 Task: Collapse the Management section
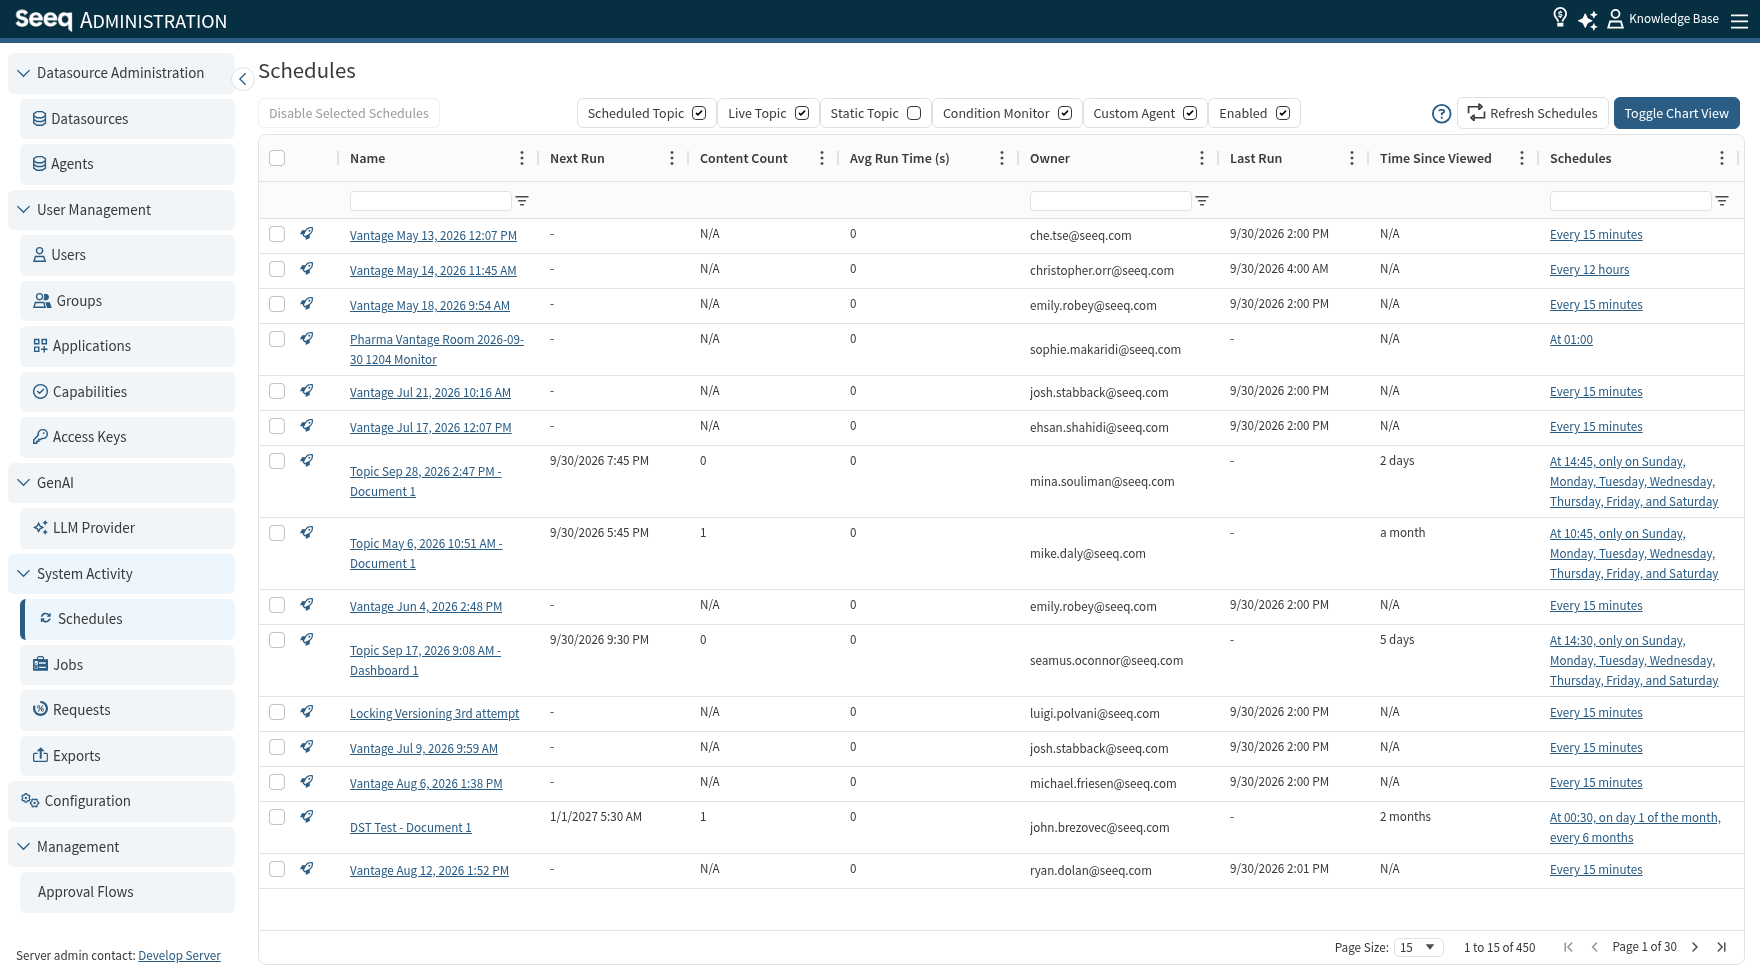click(122, 847)
